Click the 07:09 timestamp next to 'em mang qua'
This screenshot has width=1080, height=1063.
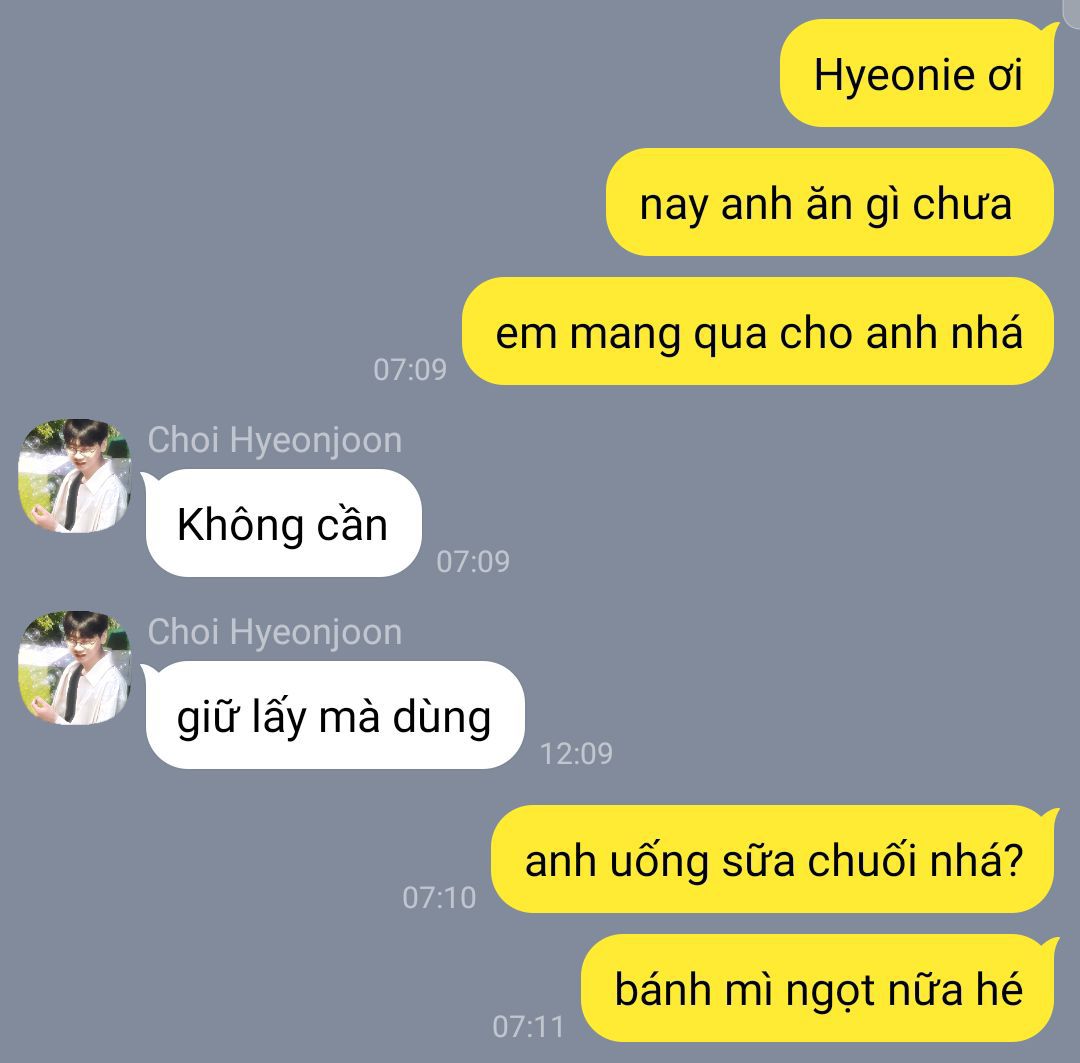pyautogui.click(x=410, y=370)
